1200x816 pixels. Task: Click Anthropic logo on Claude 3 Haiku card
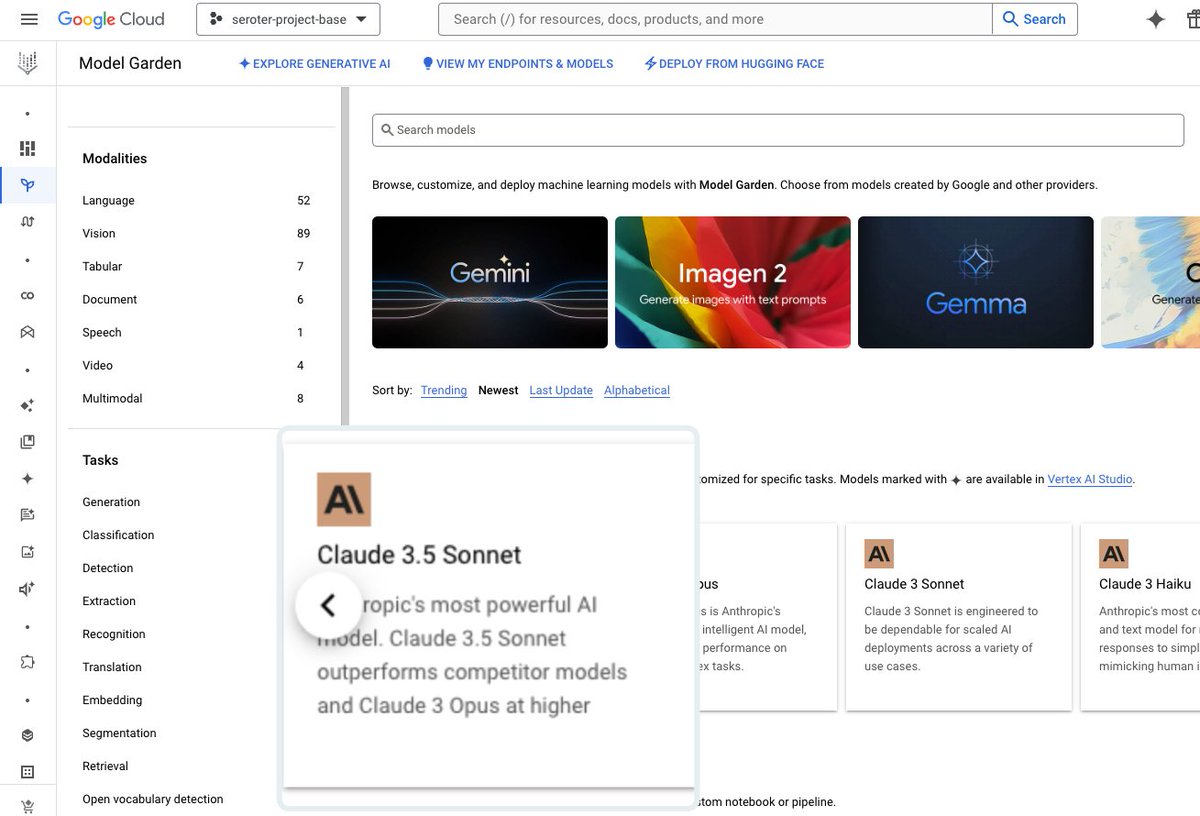1114,553
